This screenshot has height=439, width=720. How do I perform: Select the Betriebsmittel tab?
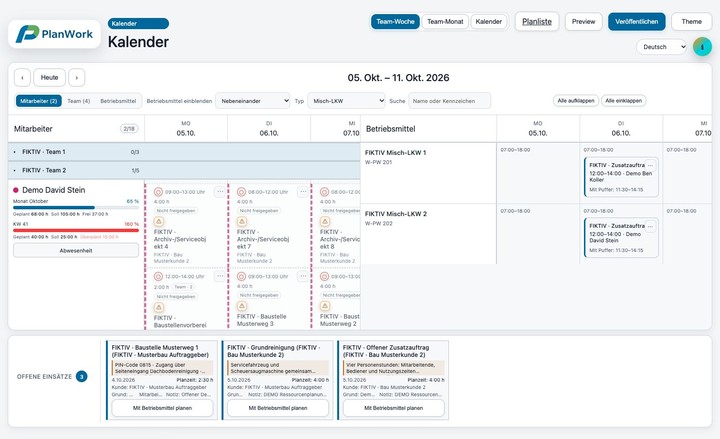point(118,101)
